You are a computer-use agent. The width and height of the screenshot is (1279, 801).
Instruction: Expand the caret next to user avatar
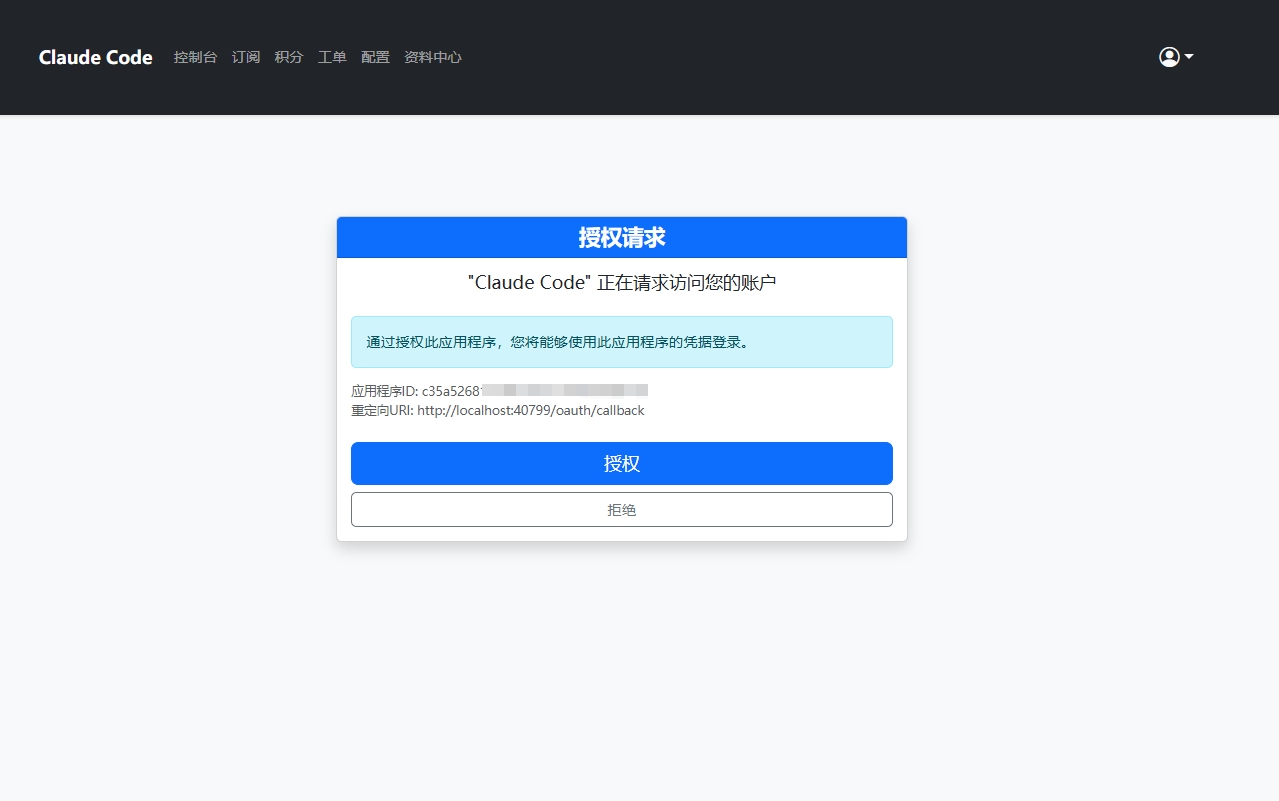click(x=1189, y=57)
